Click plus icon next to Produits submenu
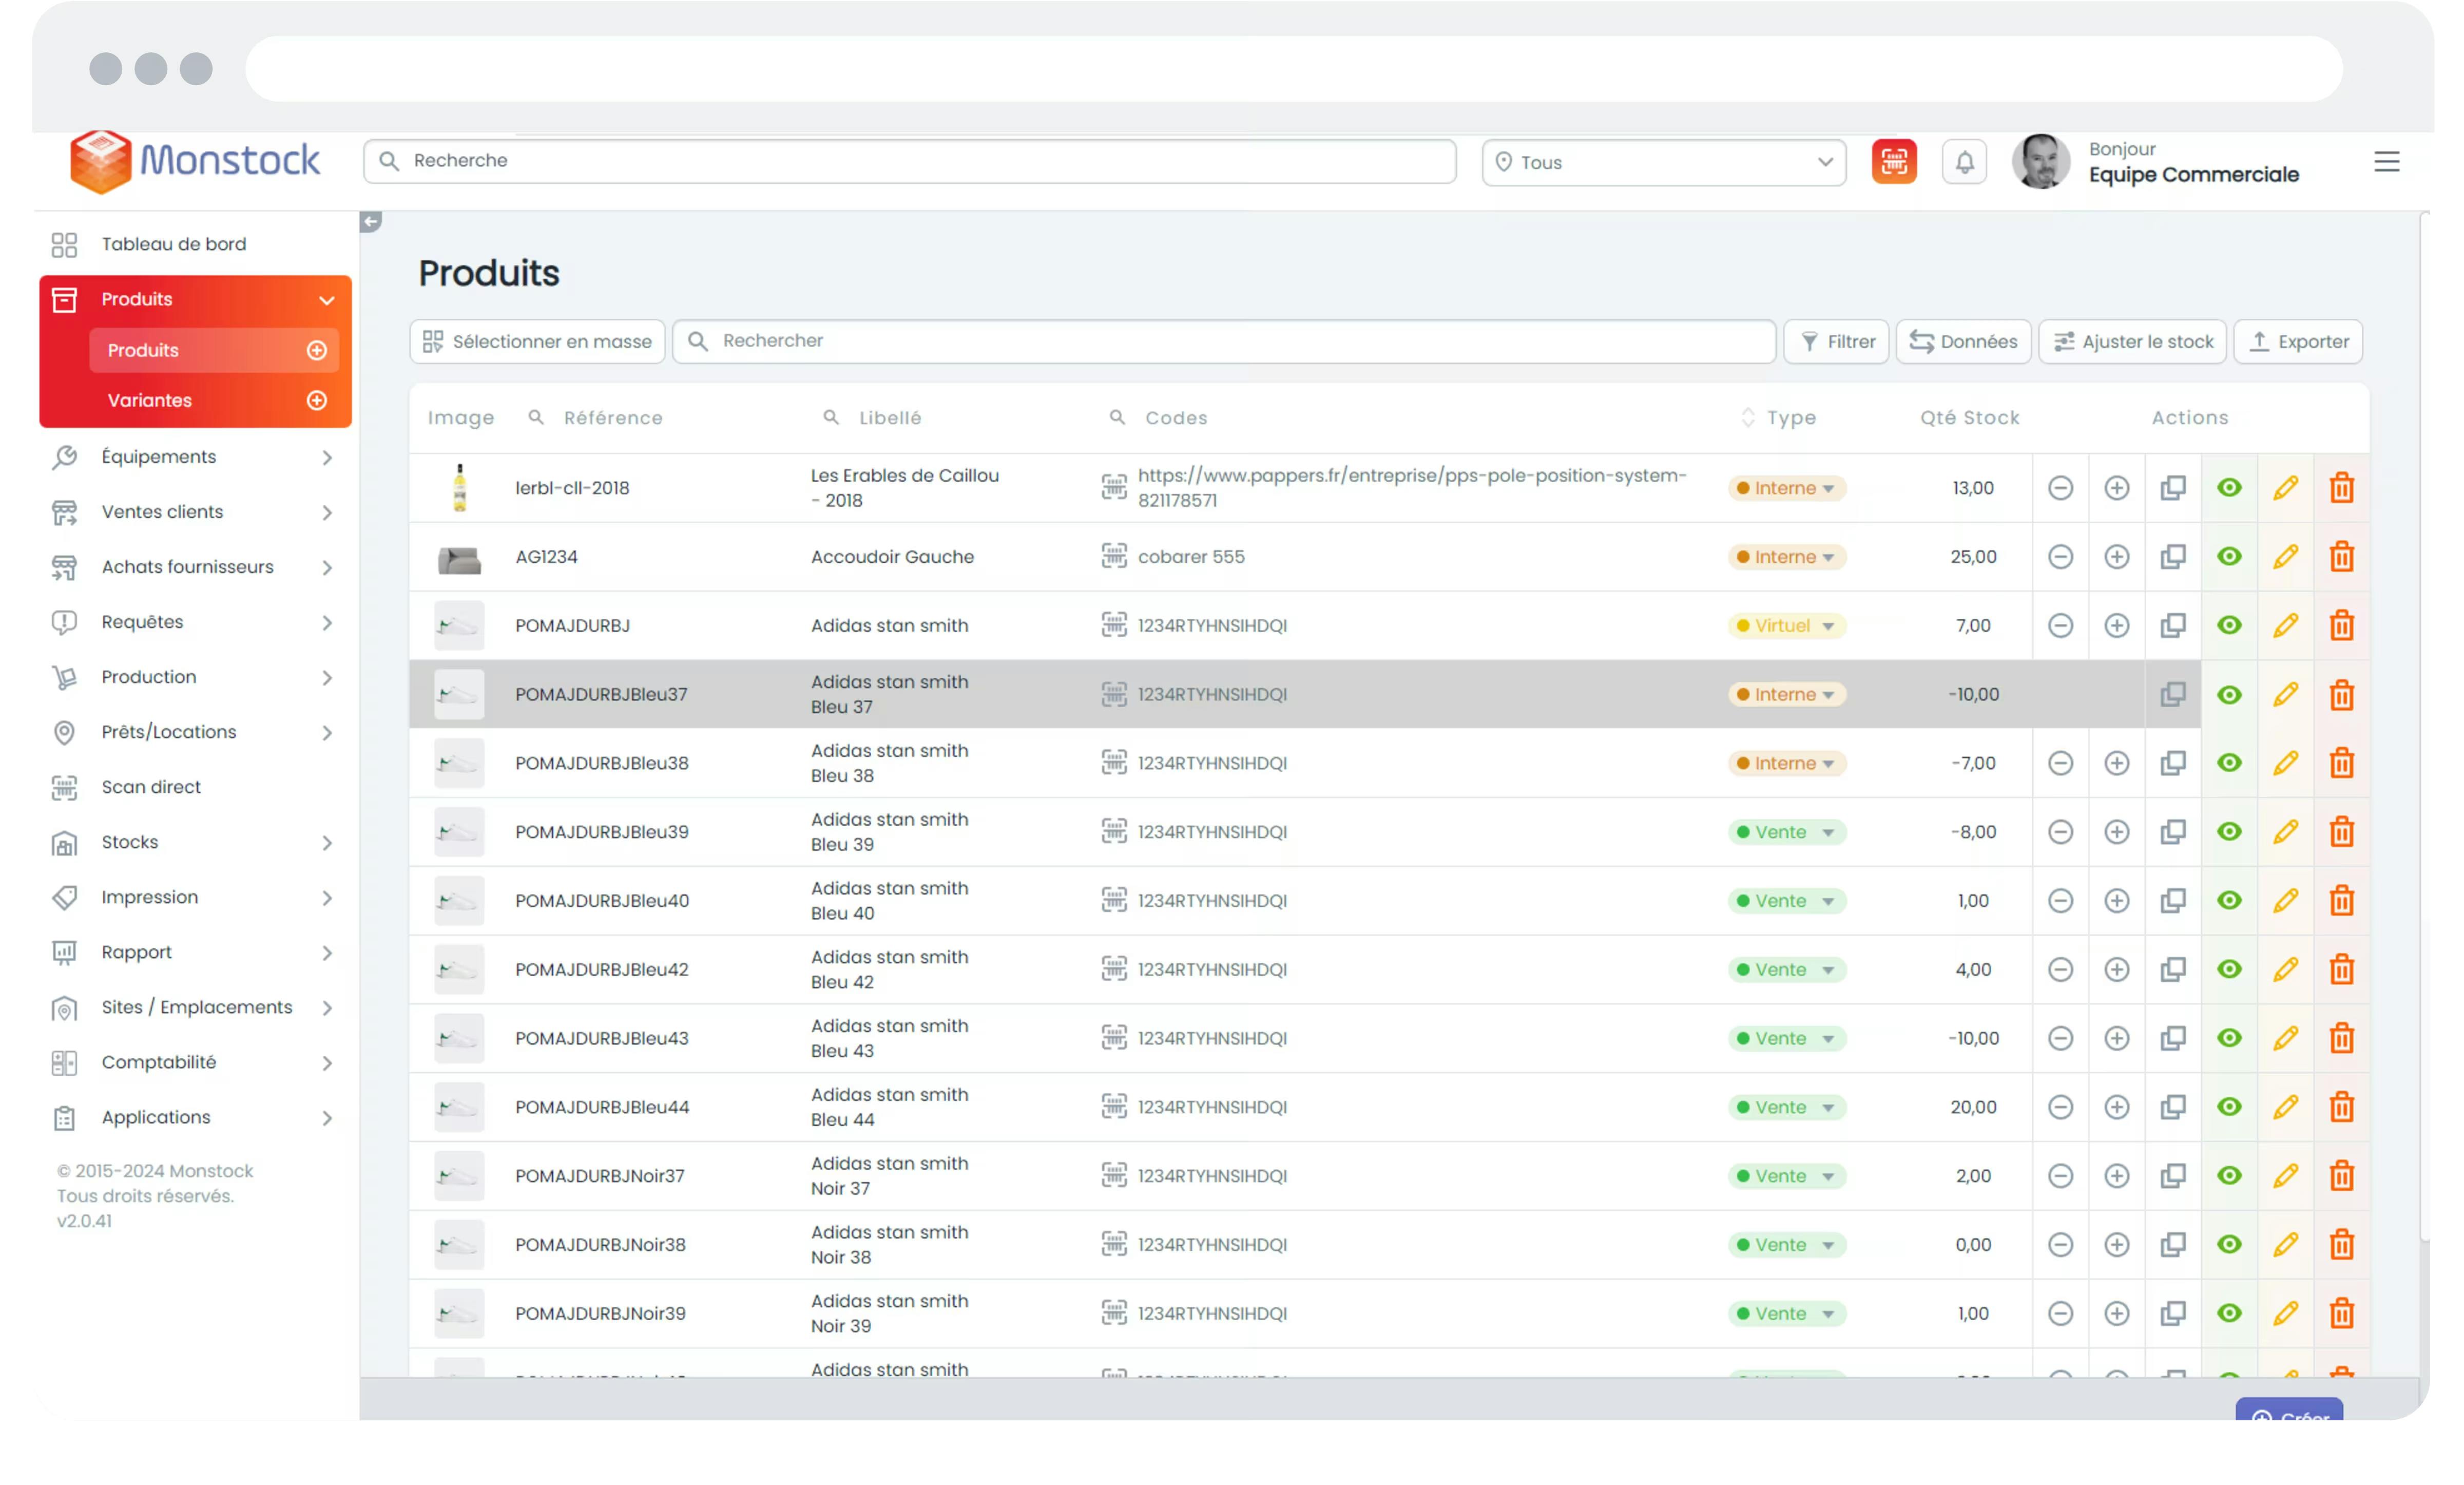The width and height of the screenshot is (2464, 1485). (x=317, y=350)
